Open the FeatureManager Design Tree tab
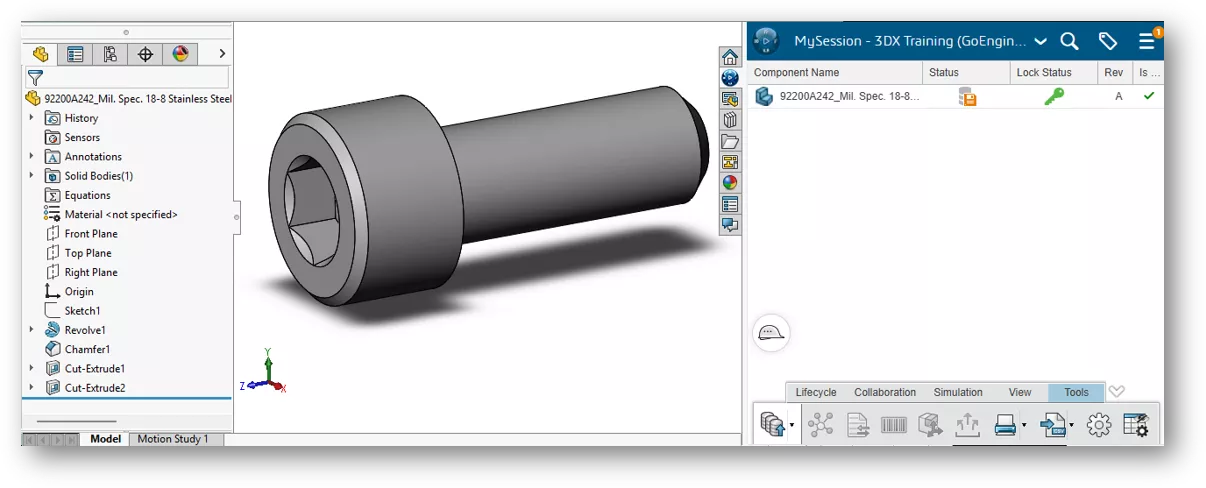This screenshot has height=488, width=1206. pyautogui.click(x=41, y=54)
